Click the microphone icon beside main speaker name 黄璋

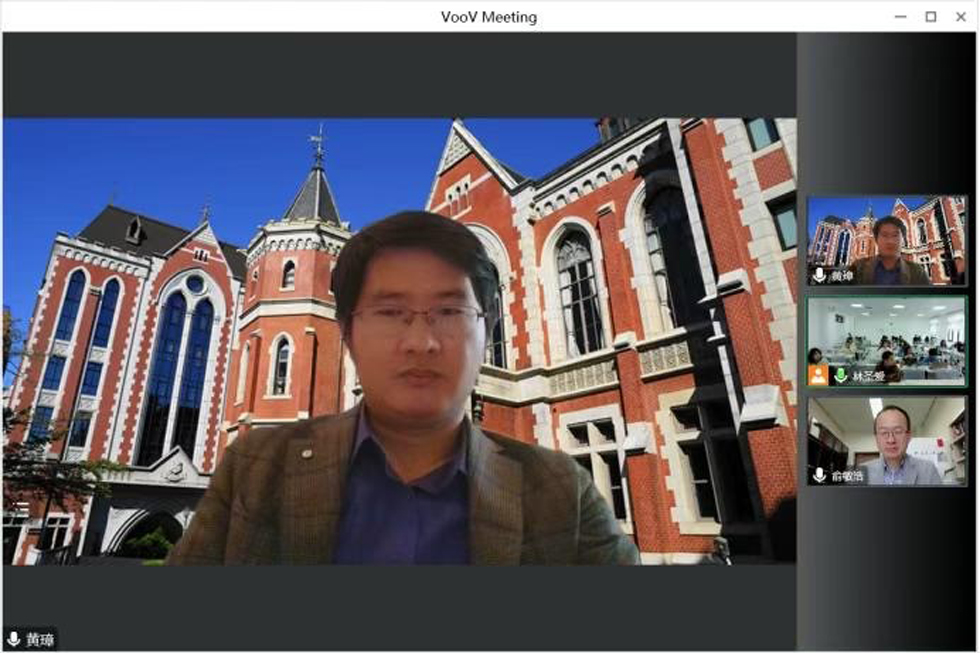tap(14, 639)
